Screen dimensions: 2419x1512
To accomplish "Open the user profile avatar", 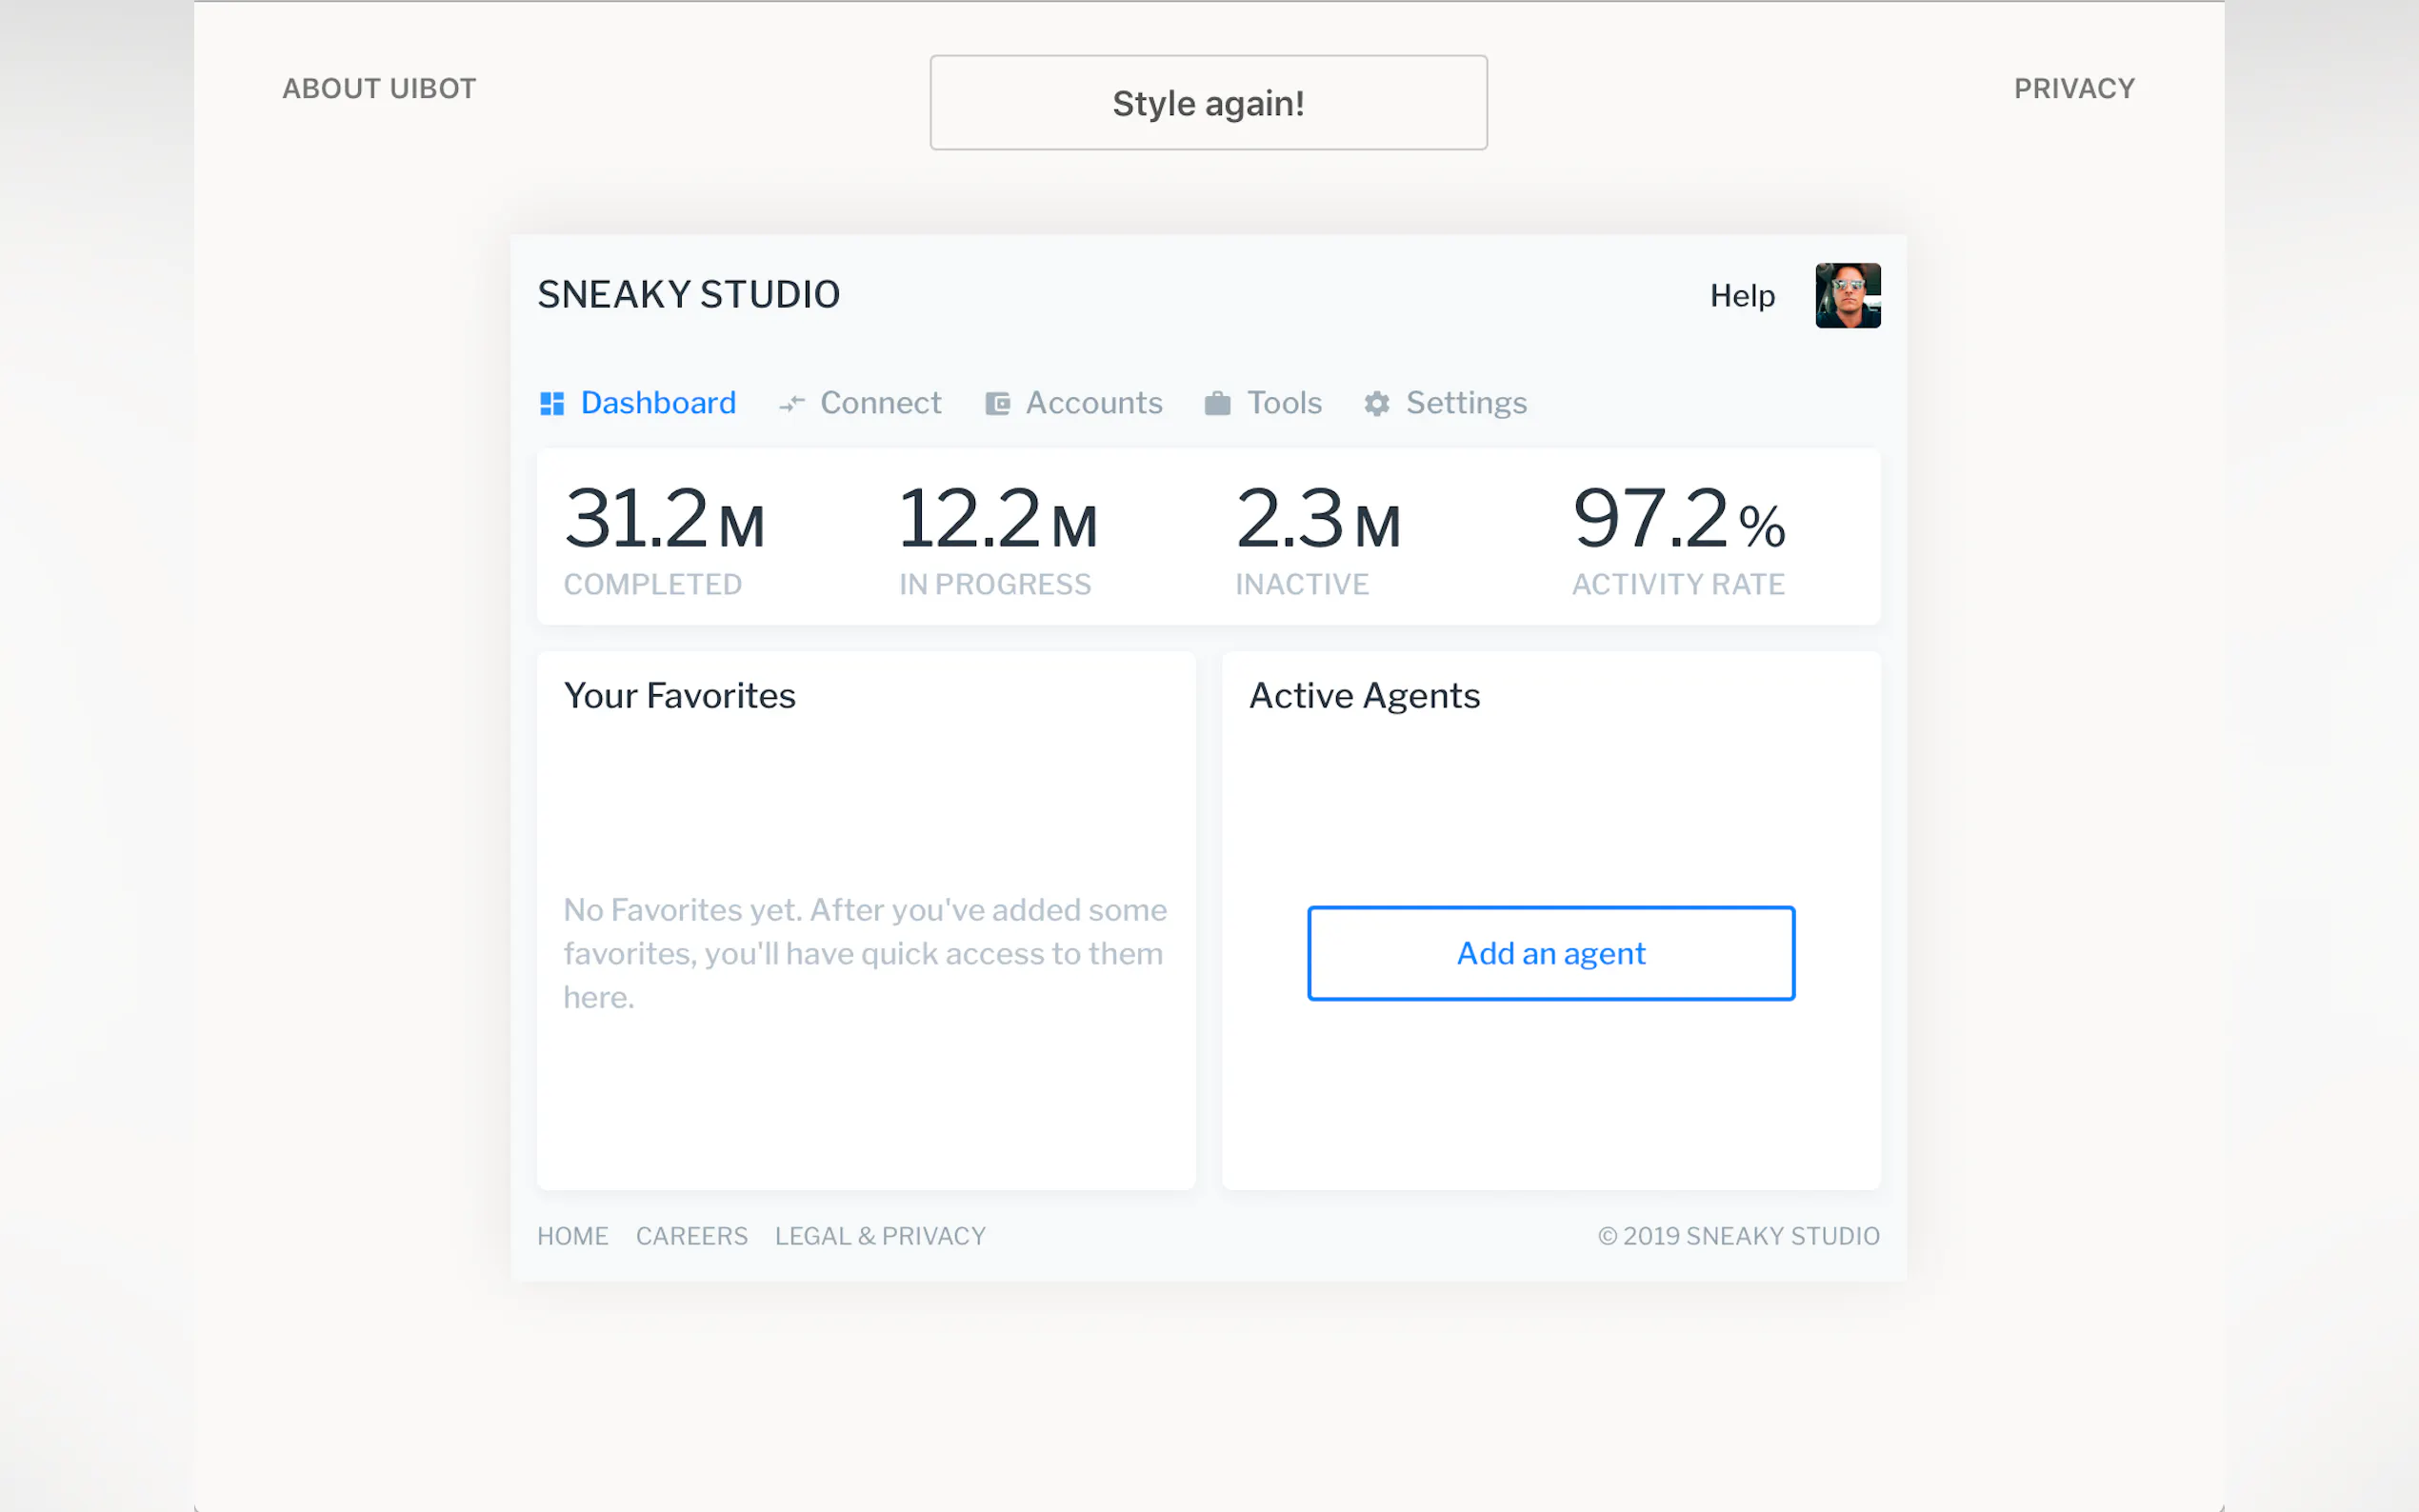I will (x=1847, y=295).
